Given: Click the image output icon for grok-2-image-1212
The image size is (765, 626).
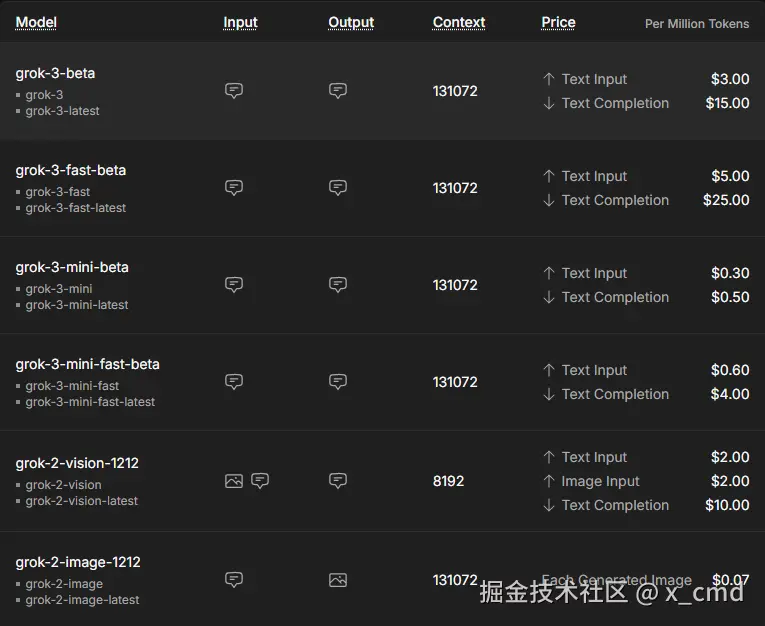Looking at the screenshot, I should 338,580.
